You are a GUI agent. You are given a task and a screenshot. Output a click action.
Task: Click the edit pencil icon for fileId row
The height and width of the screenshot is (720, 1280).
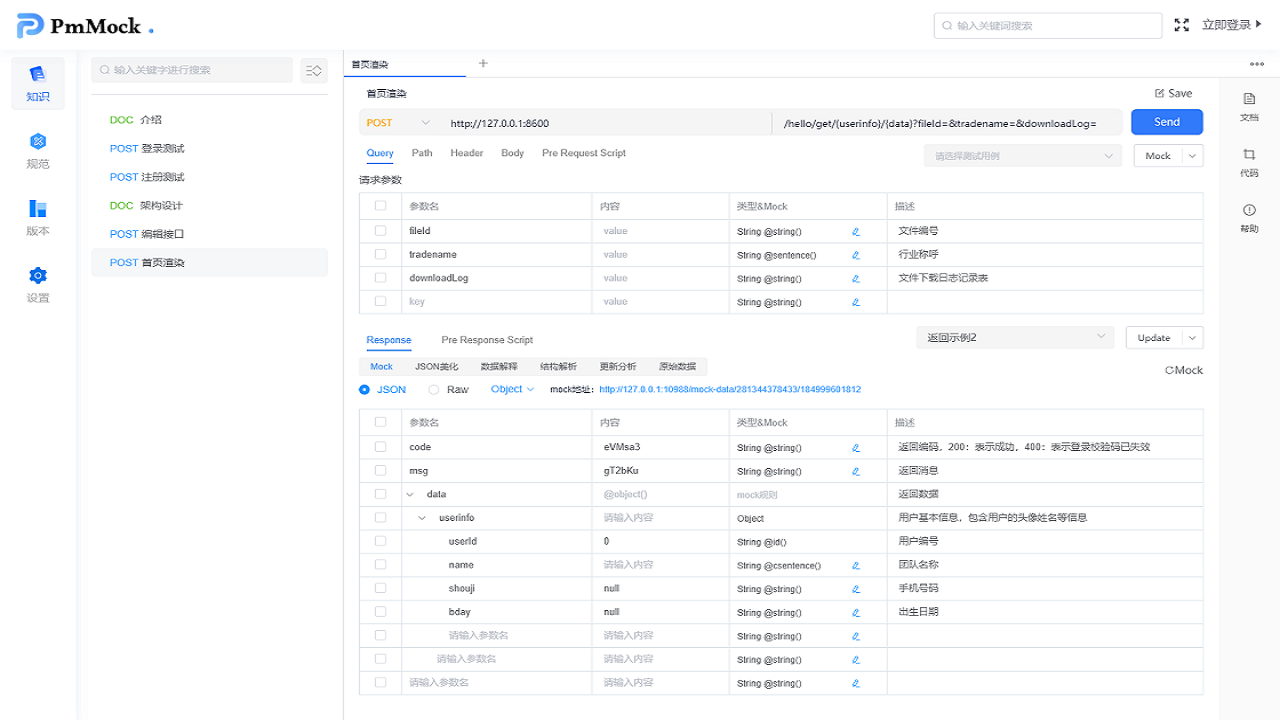tap(856, 231)
